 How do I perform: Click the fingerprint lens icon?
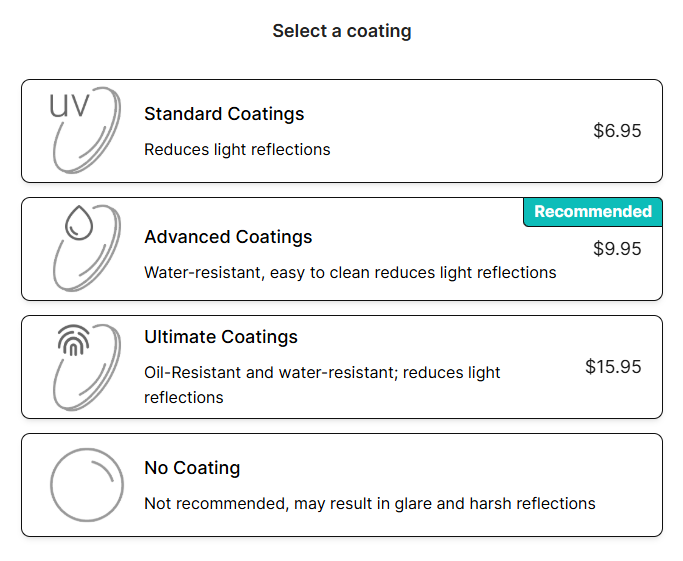click(87, 367)
